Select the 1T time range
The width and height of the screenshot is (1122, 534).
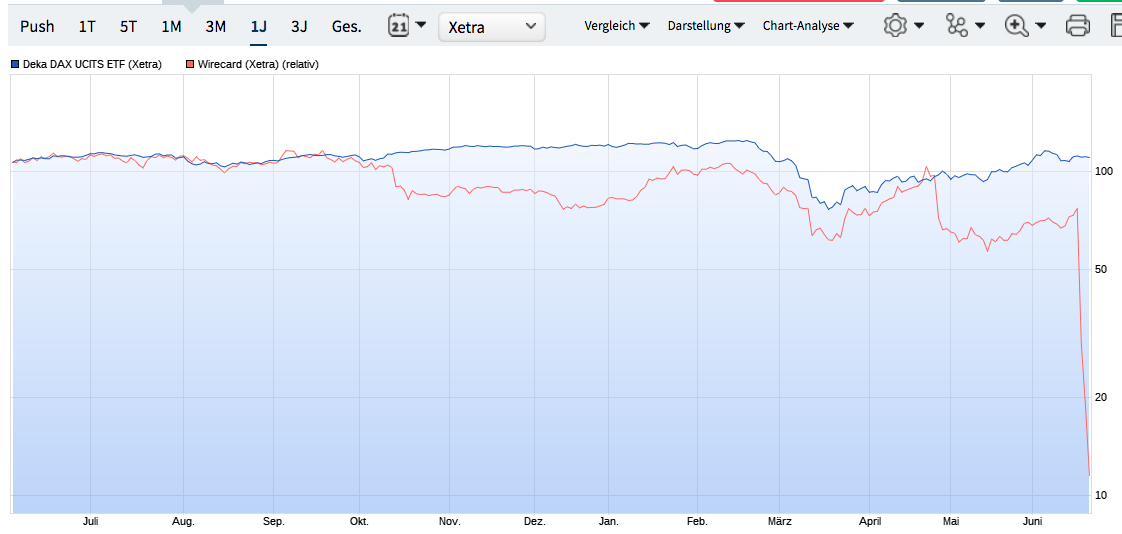pyautogui.click(x=87, y=26)
